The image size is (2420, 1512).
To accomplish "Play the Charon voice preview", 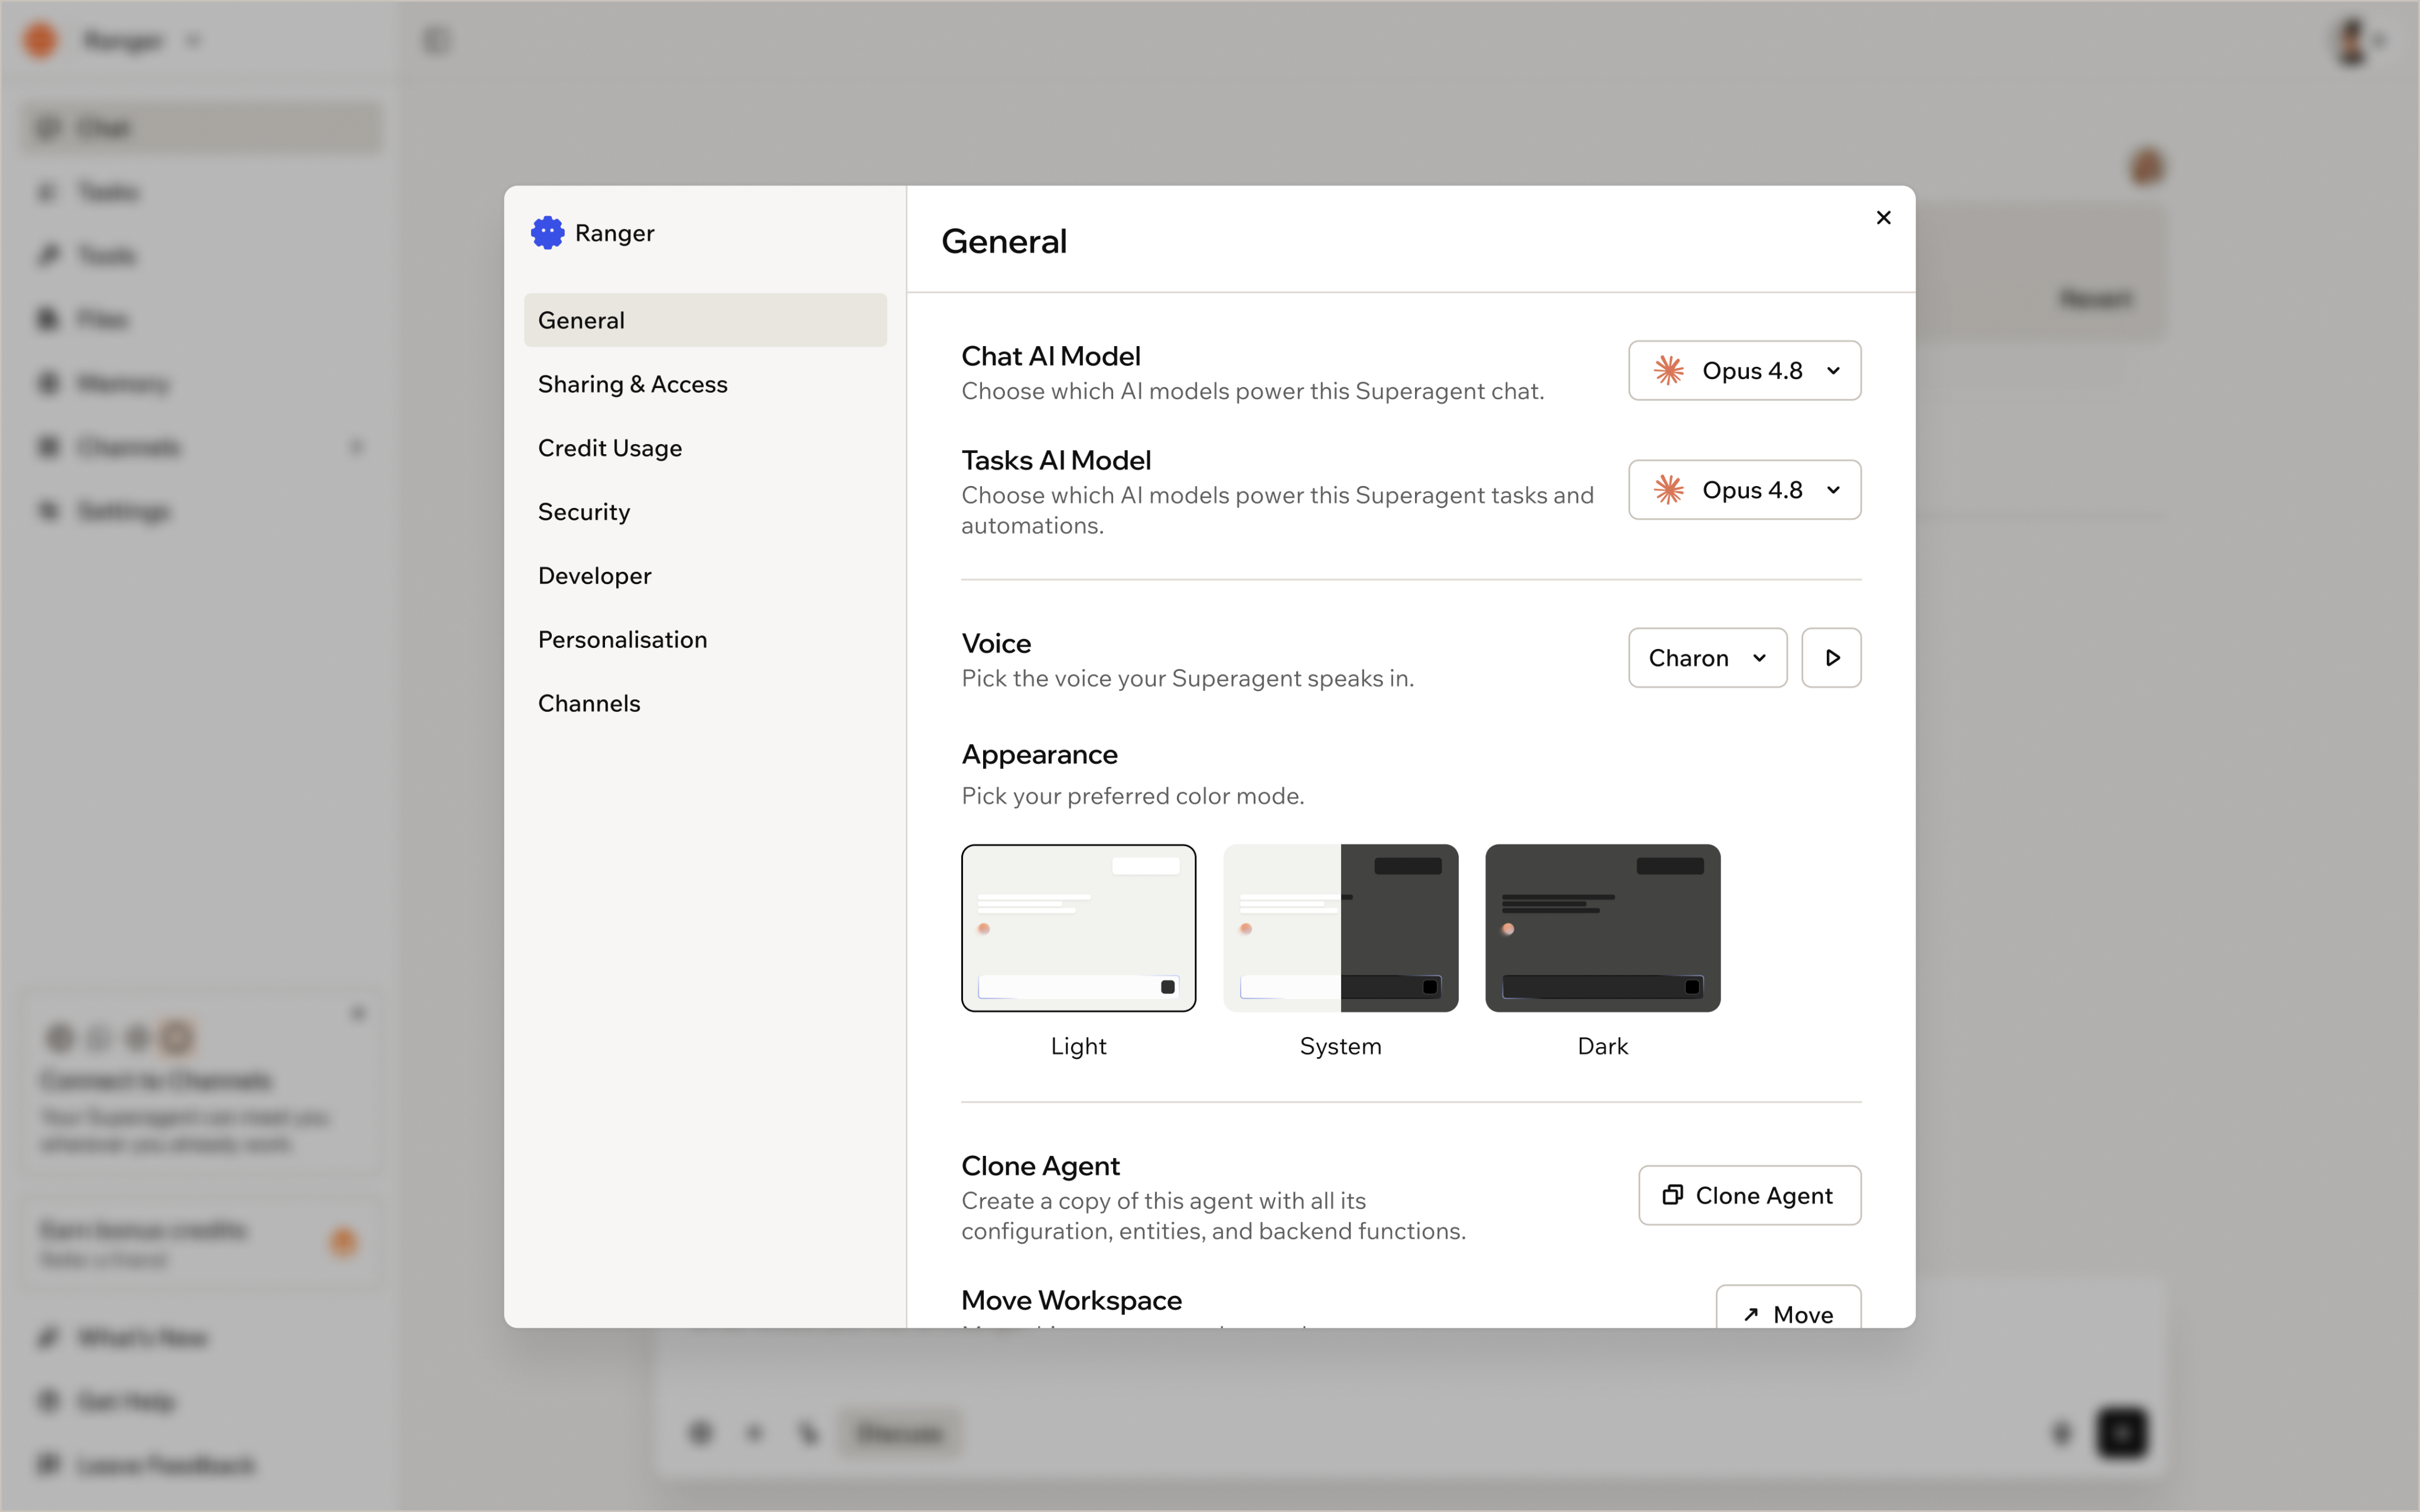I will coord(1831,658).
